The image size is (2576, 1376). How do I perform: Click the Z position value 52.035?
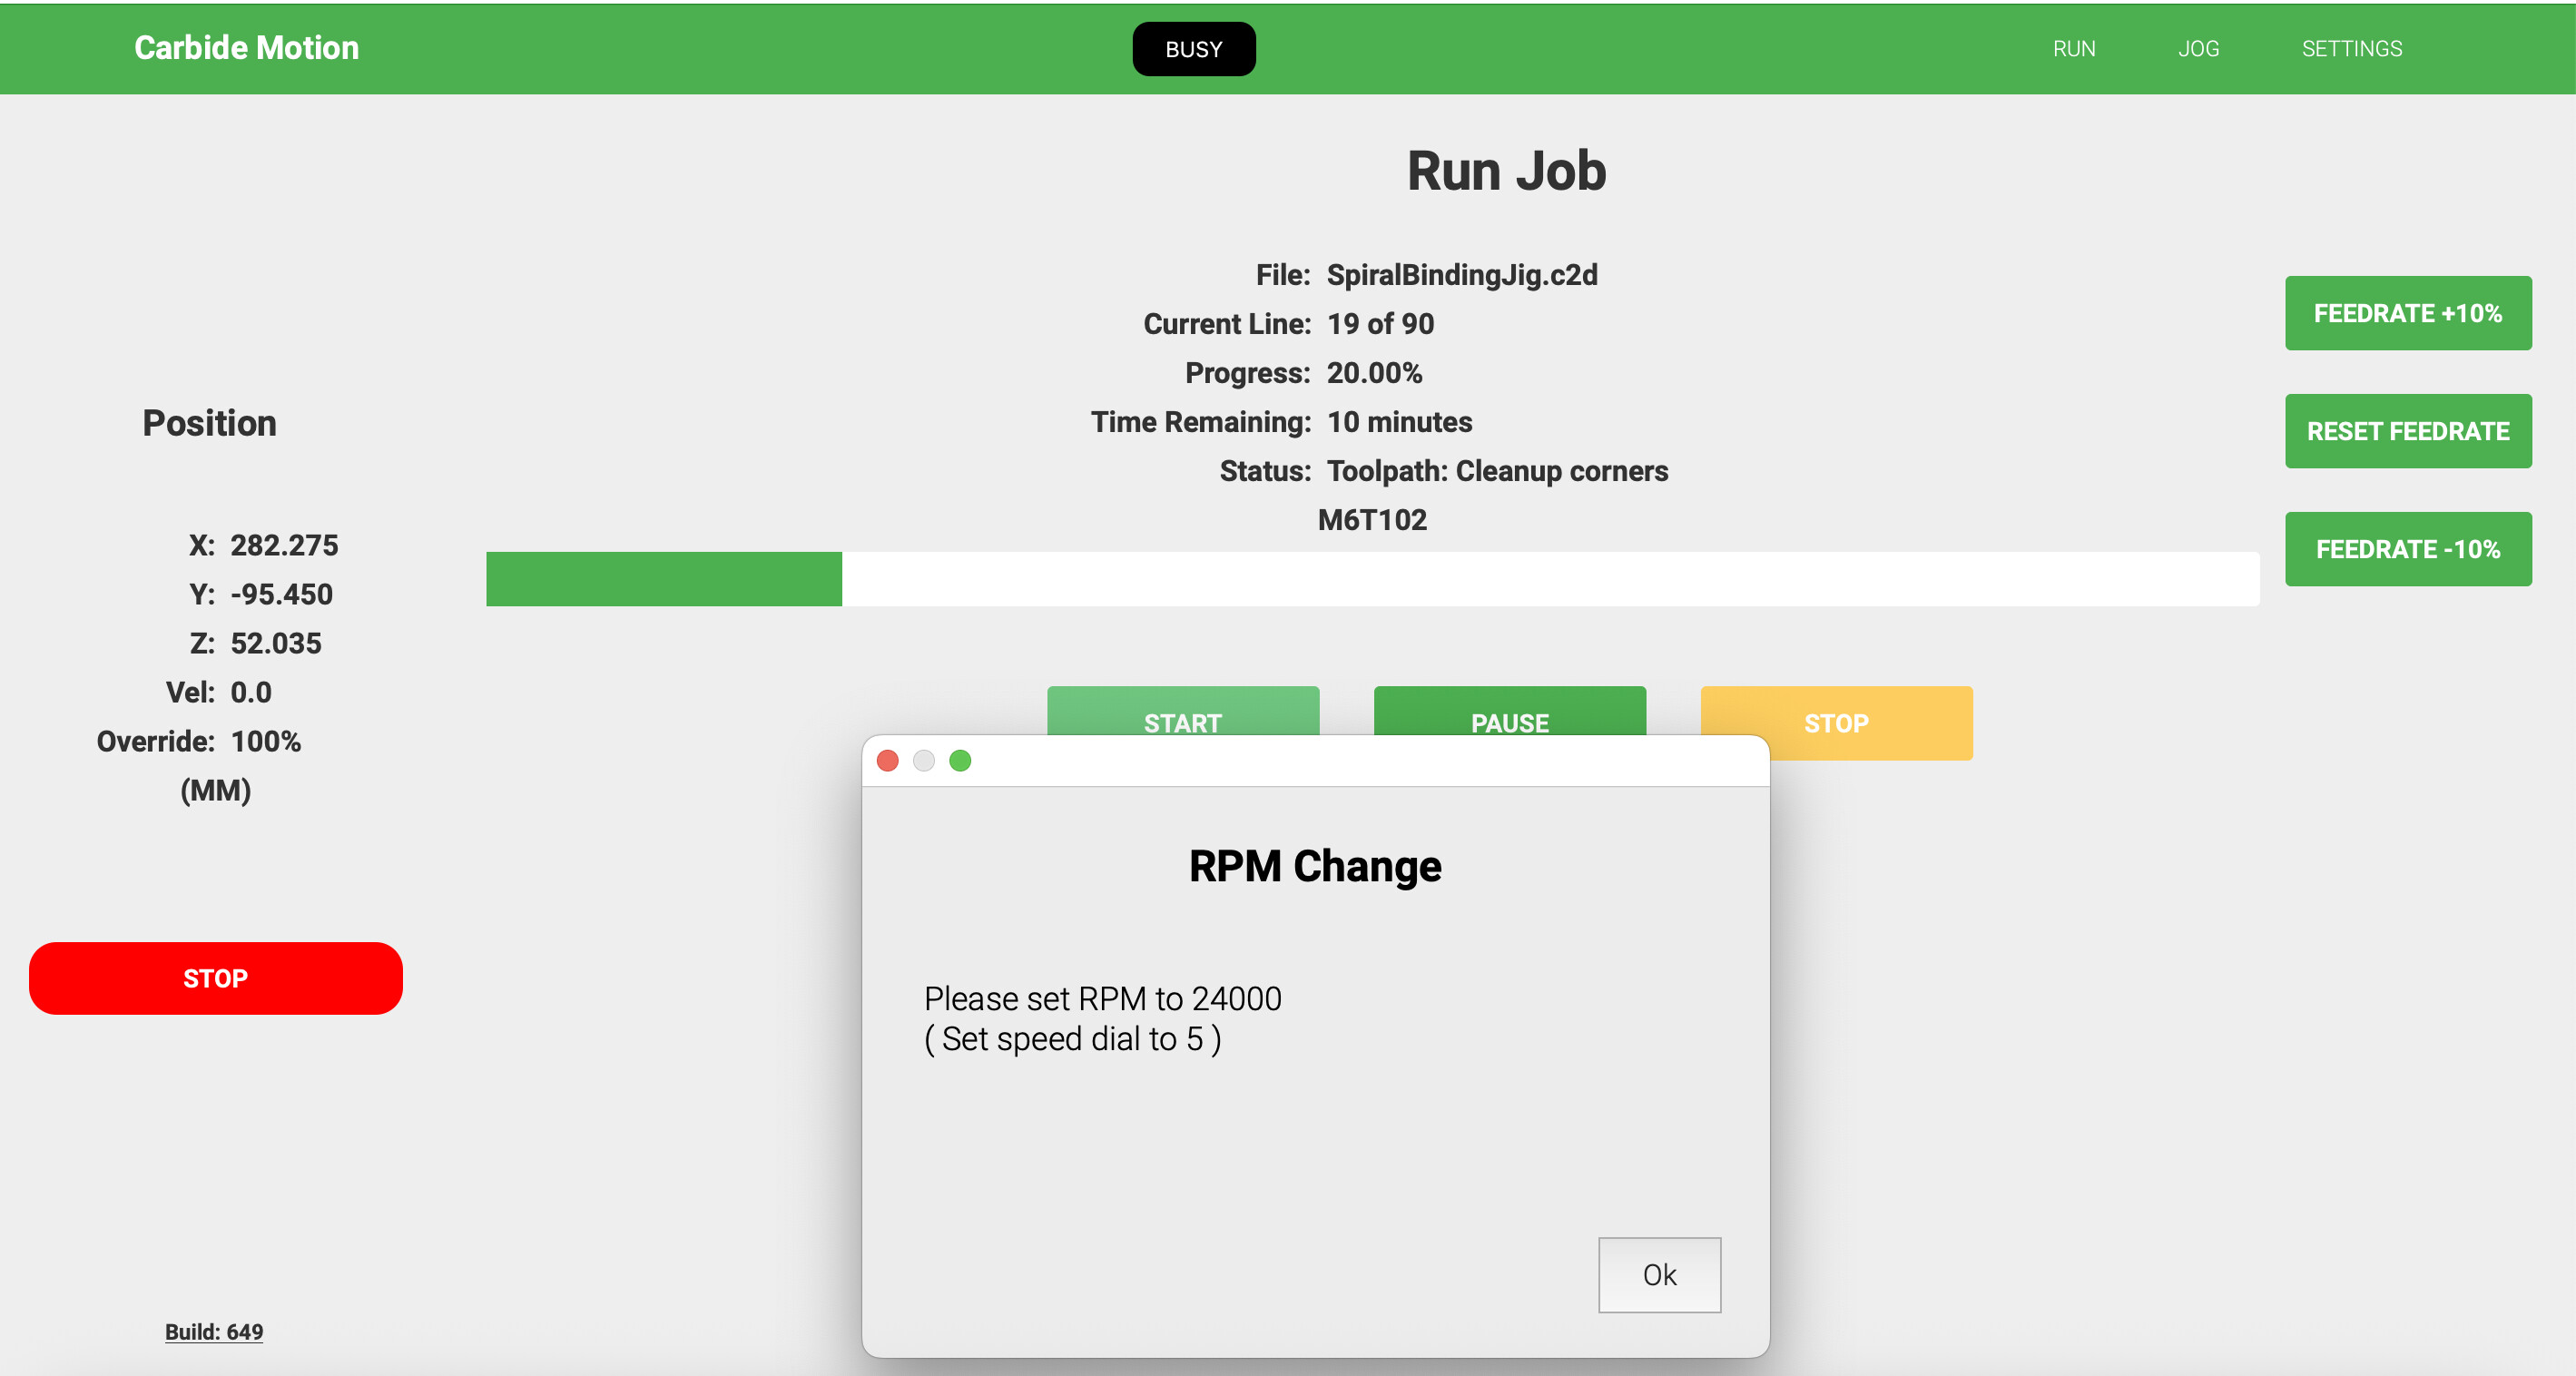tap(276, 643)
